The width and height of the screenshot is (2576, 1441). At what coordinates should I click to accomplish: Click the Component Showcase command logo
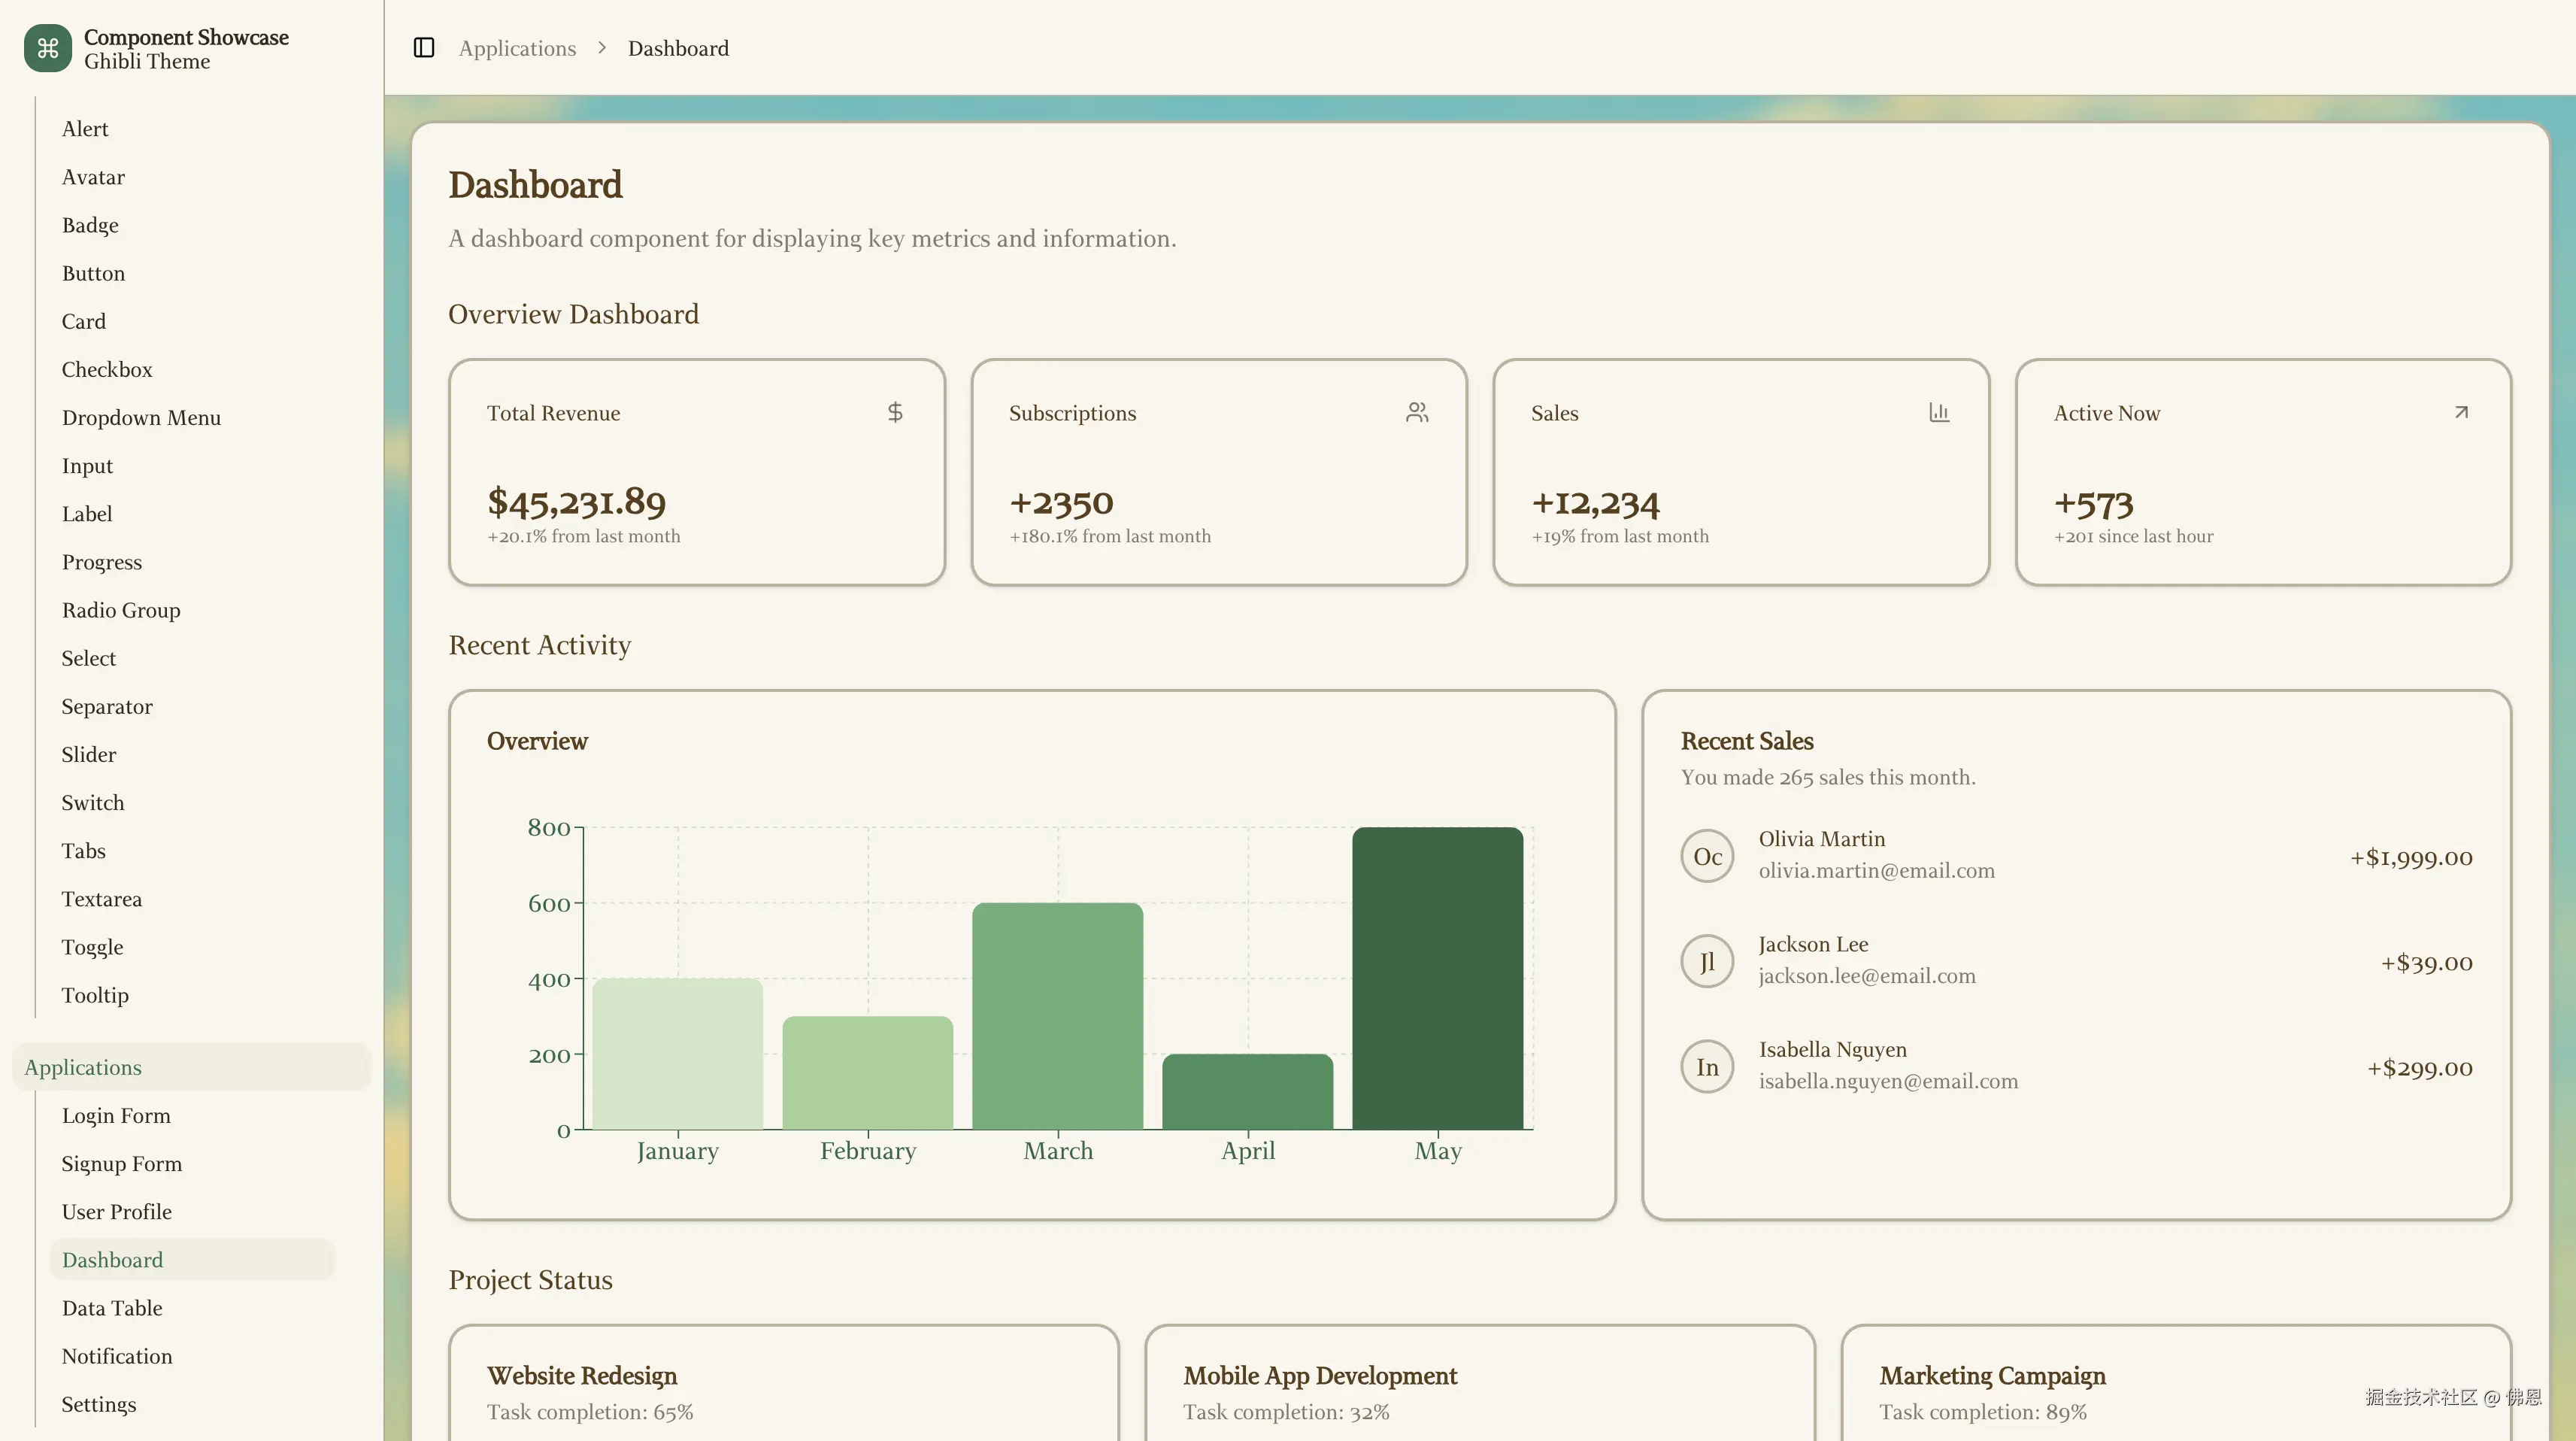tap(47, 48)
